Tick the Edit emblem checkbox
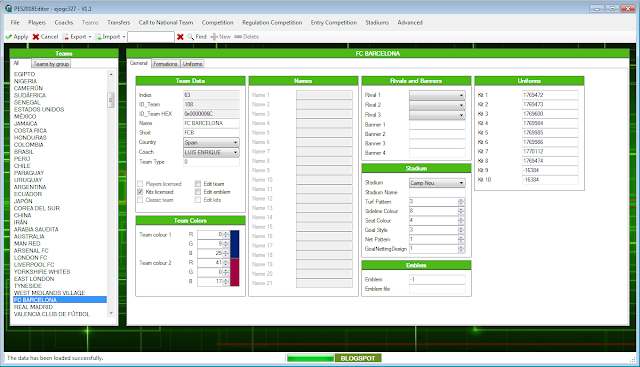This screenshot has width=640, height=367. tap(198, 192)
